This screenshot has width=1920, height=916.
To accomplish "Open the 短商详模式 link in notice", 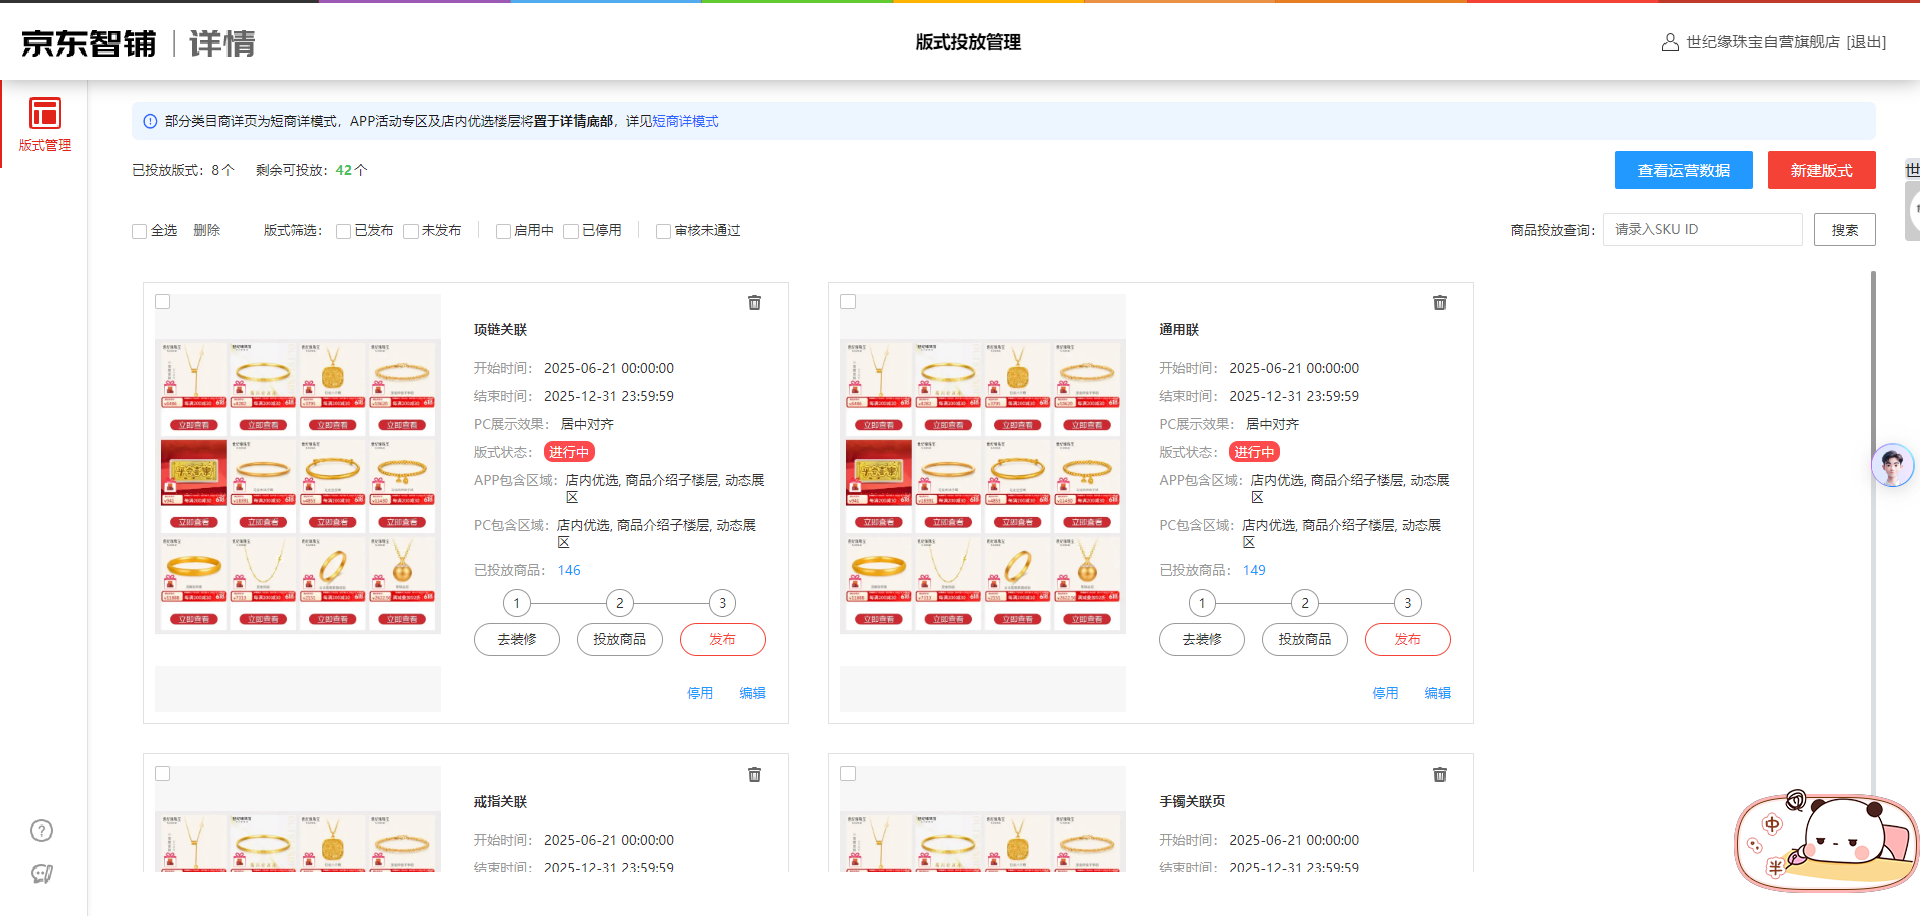I will [x=685, y=121].
